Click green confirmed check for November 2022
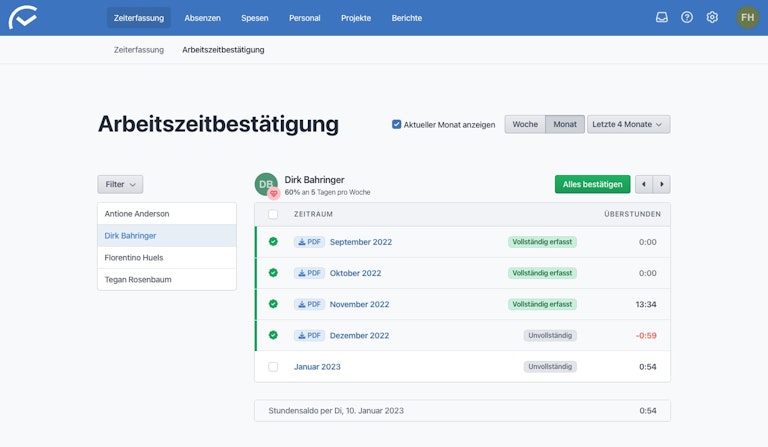768x447 pixels. [x=273, y=304]
